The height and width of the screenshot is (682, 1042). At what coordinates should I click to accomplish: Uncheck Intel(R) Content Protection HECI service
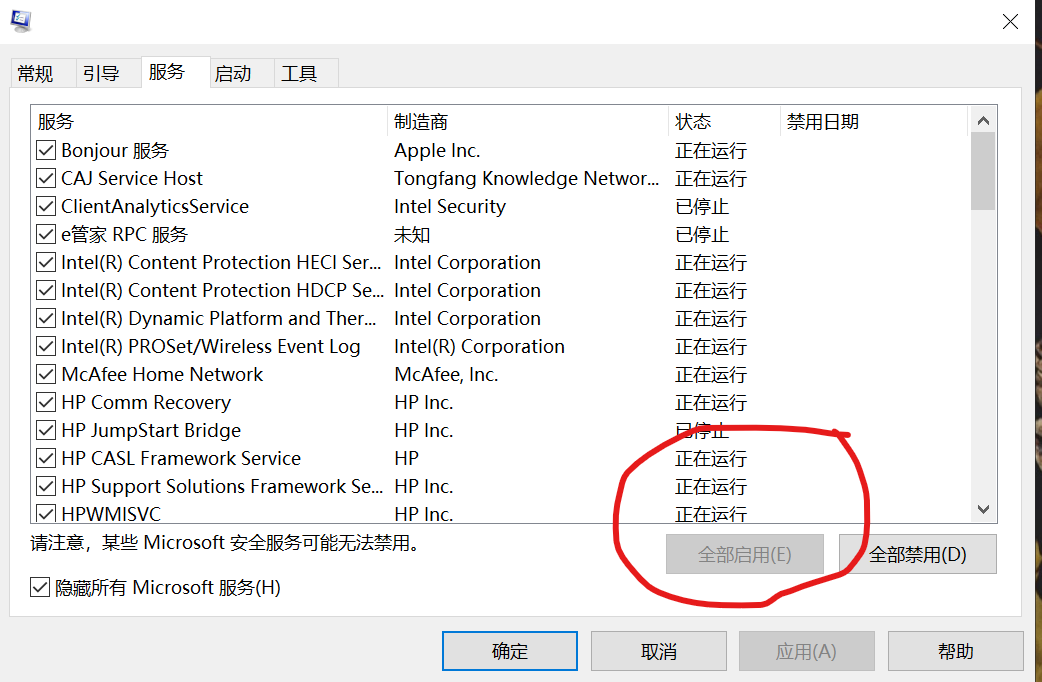[45, 262]
